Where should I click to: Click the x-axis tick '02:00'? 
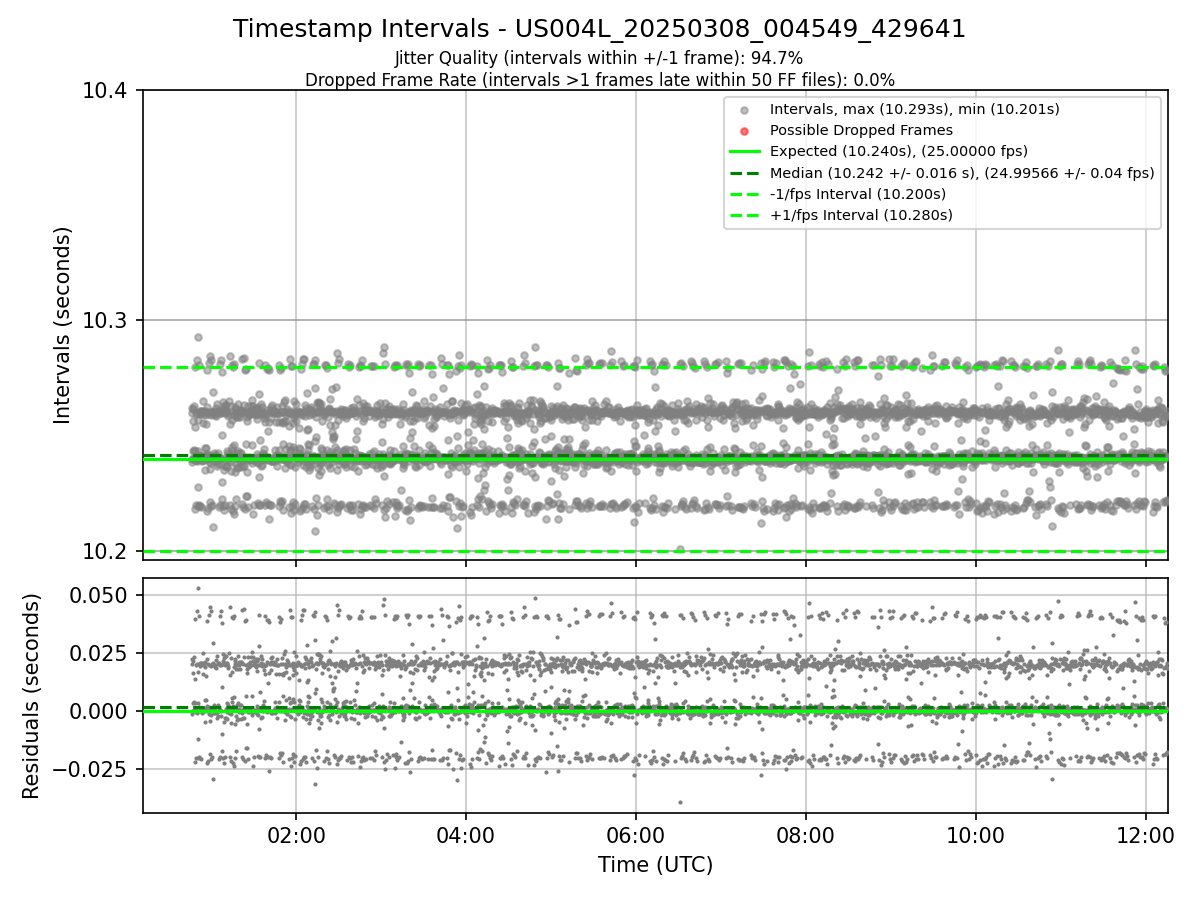click(295, 834)
